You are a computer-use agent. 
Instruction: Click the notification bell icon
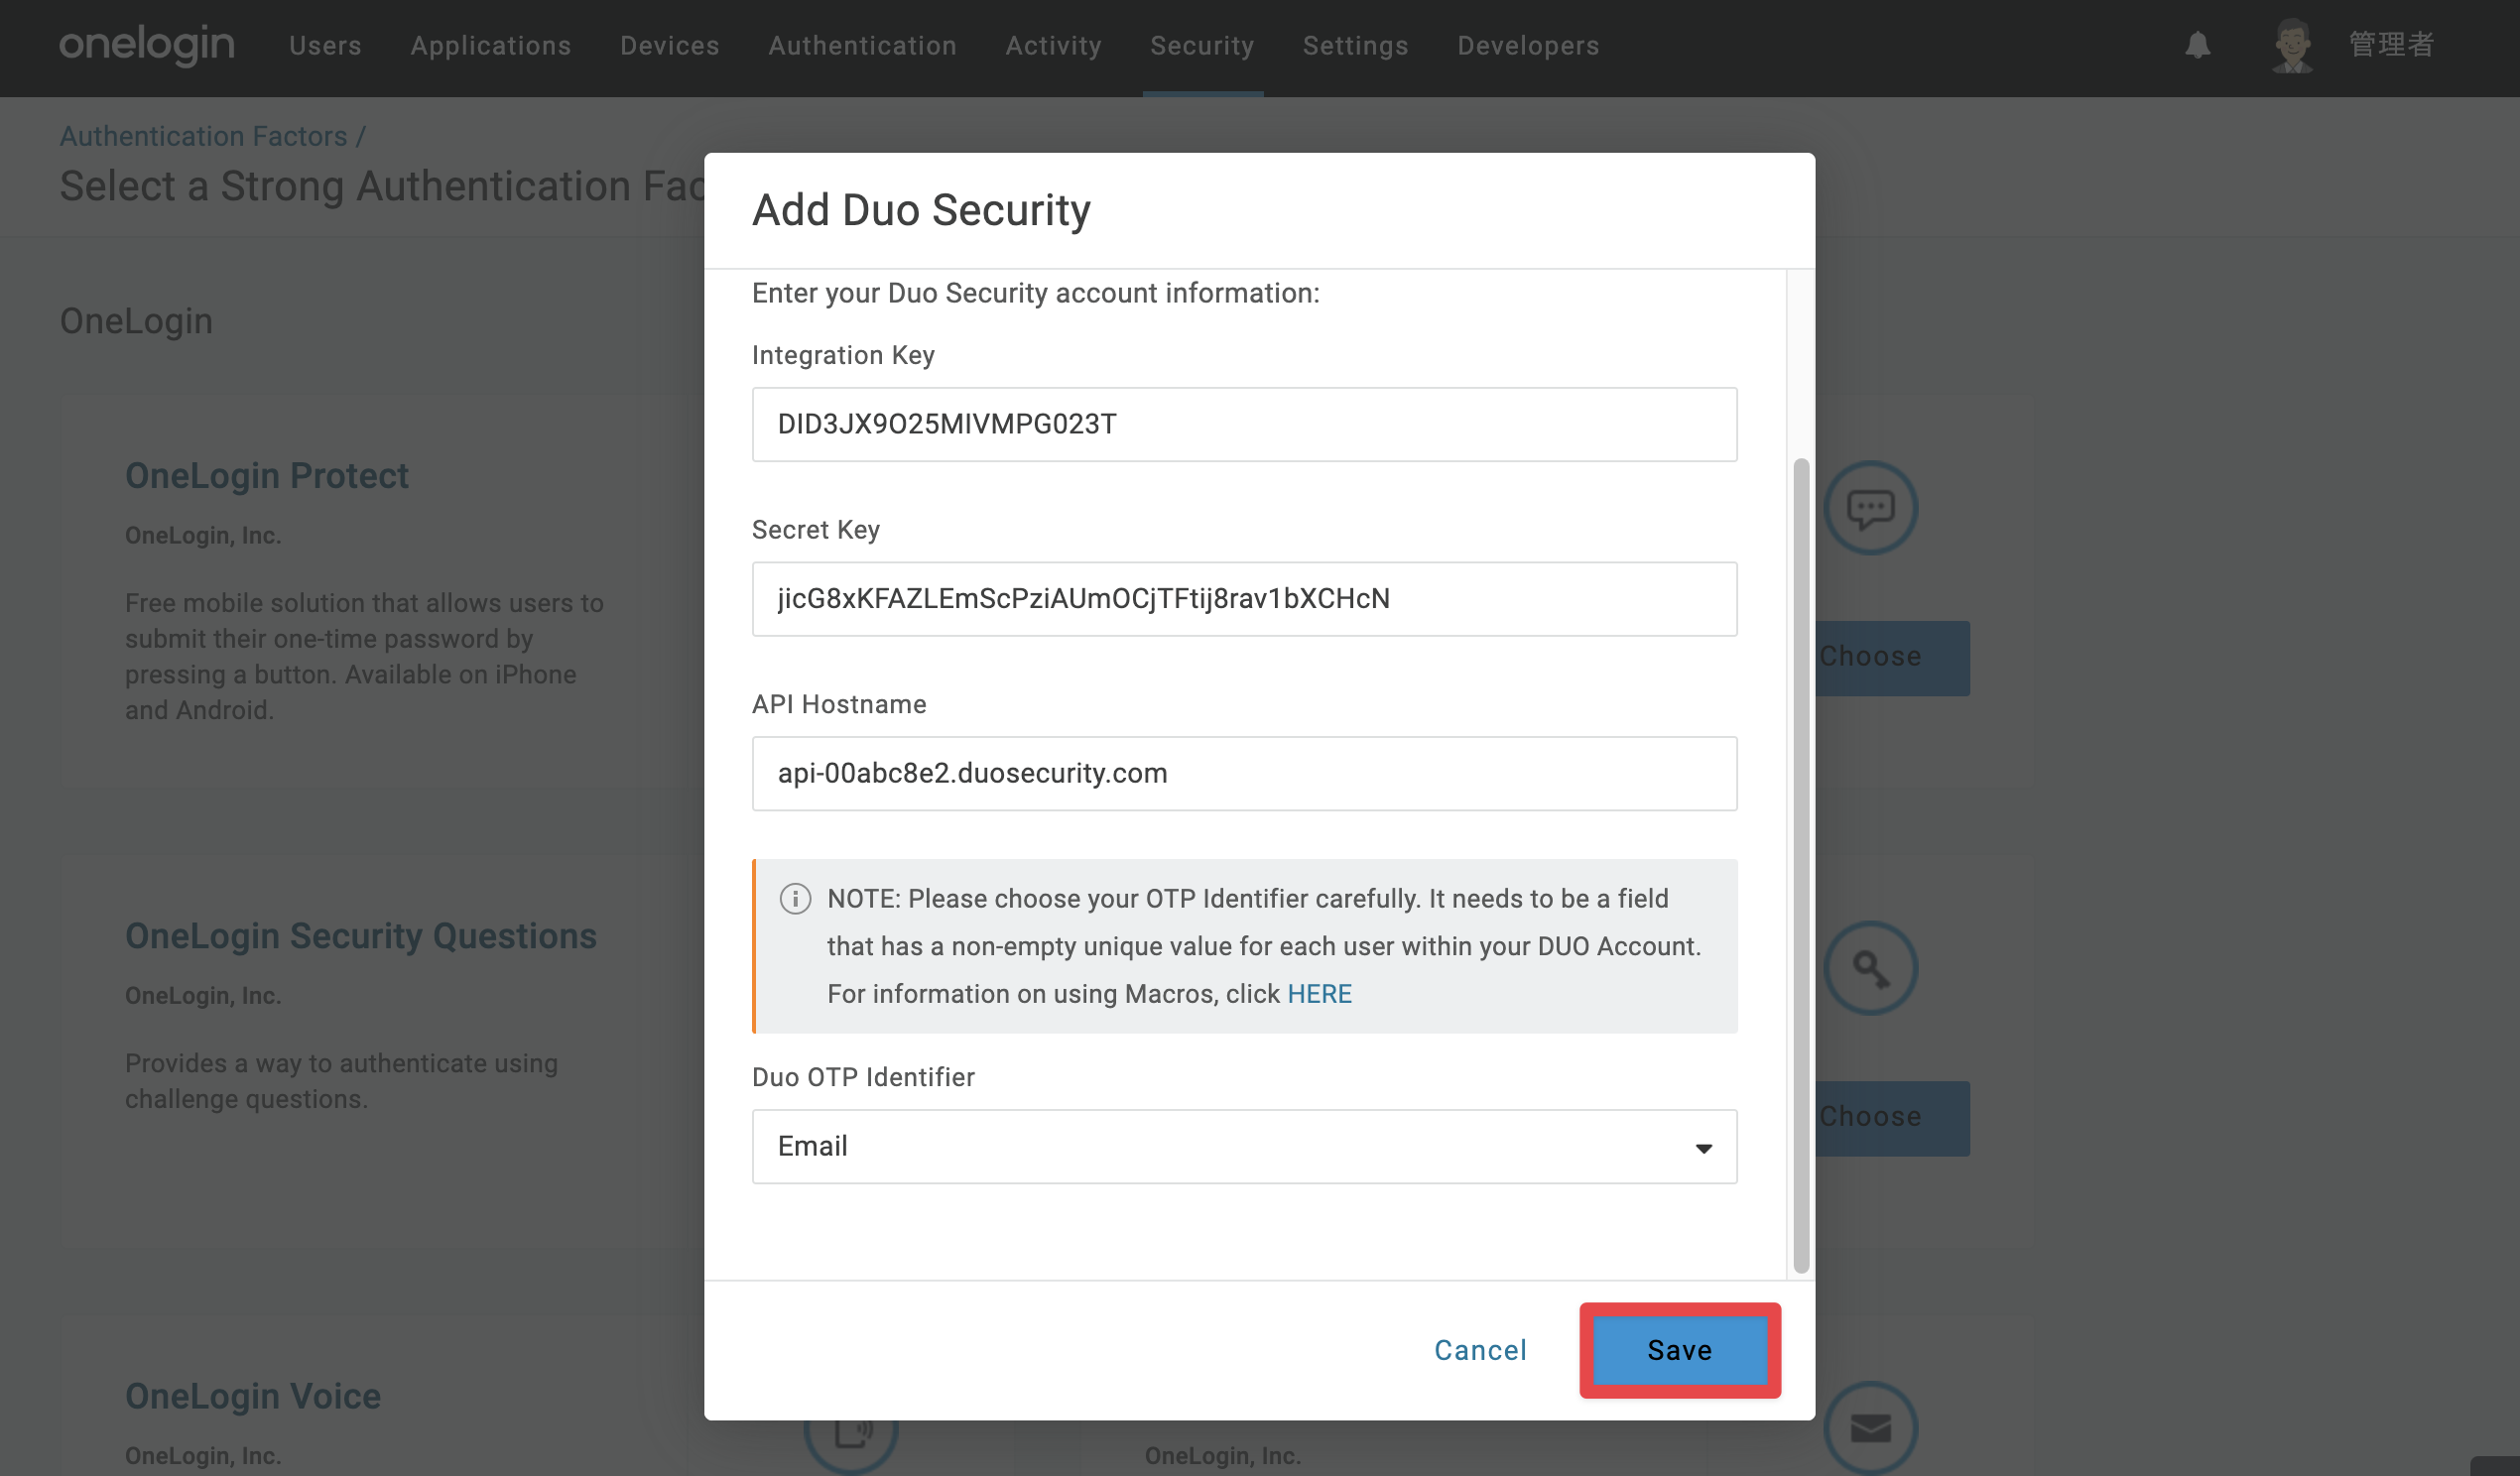tap(2197, 45)
